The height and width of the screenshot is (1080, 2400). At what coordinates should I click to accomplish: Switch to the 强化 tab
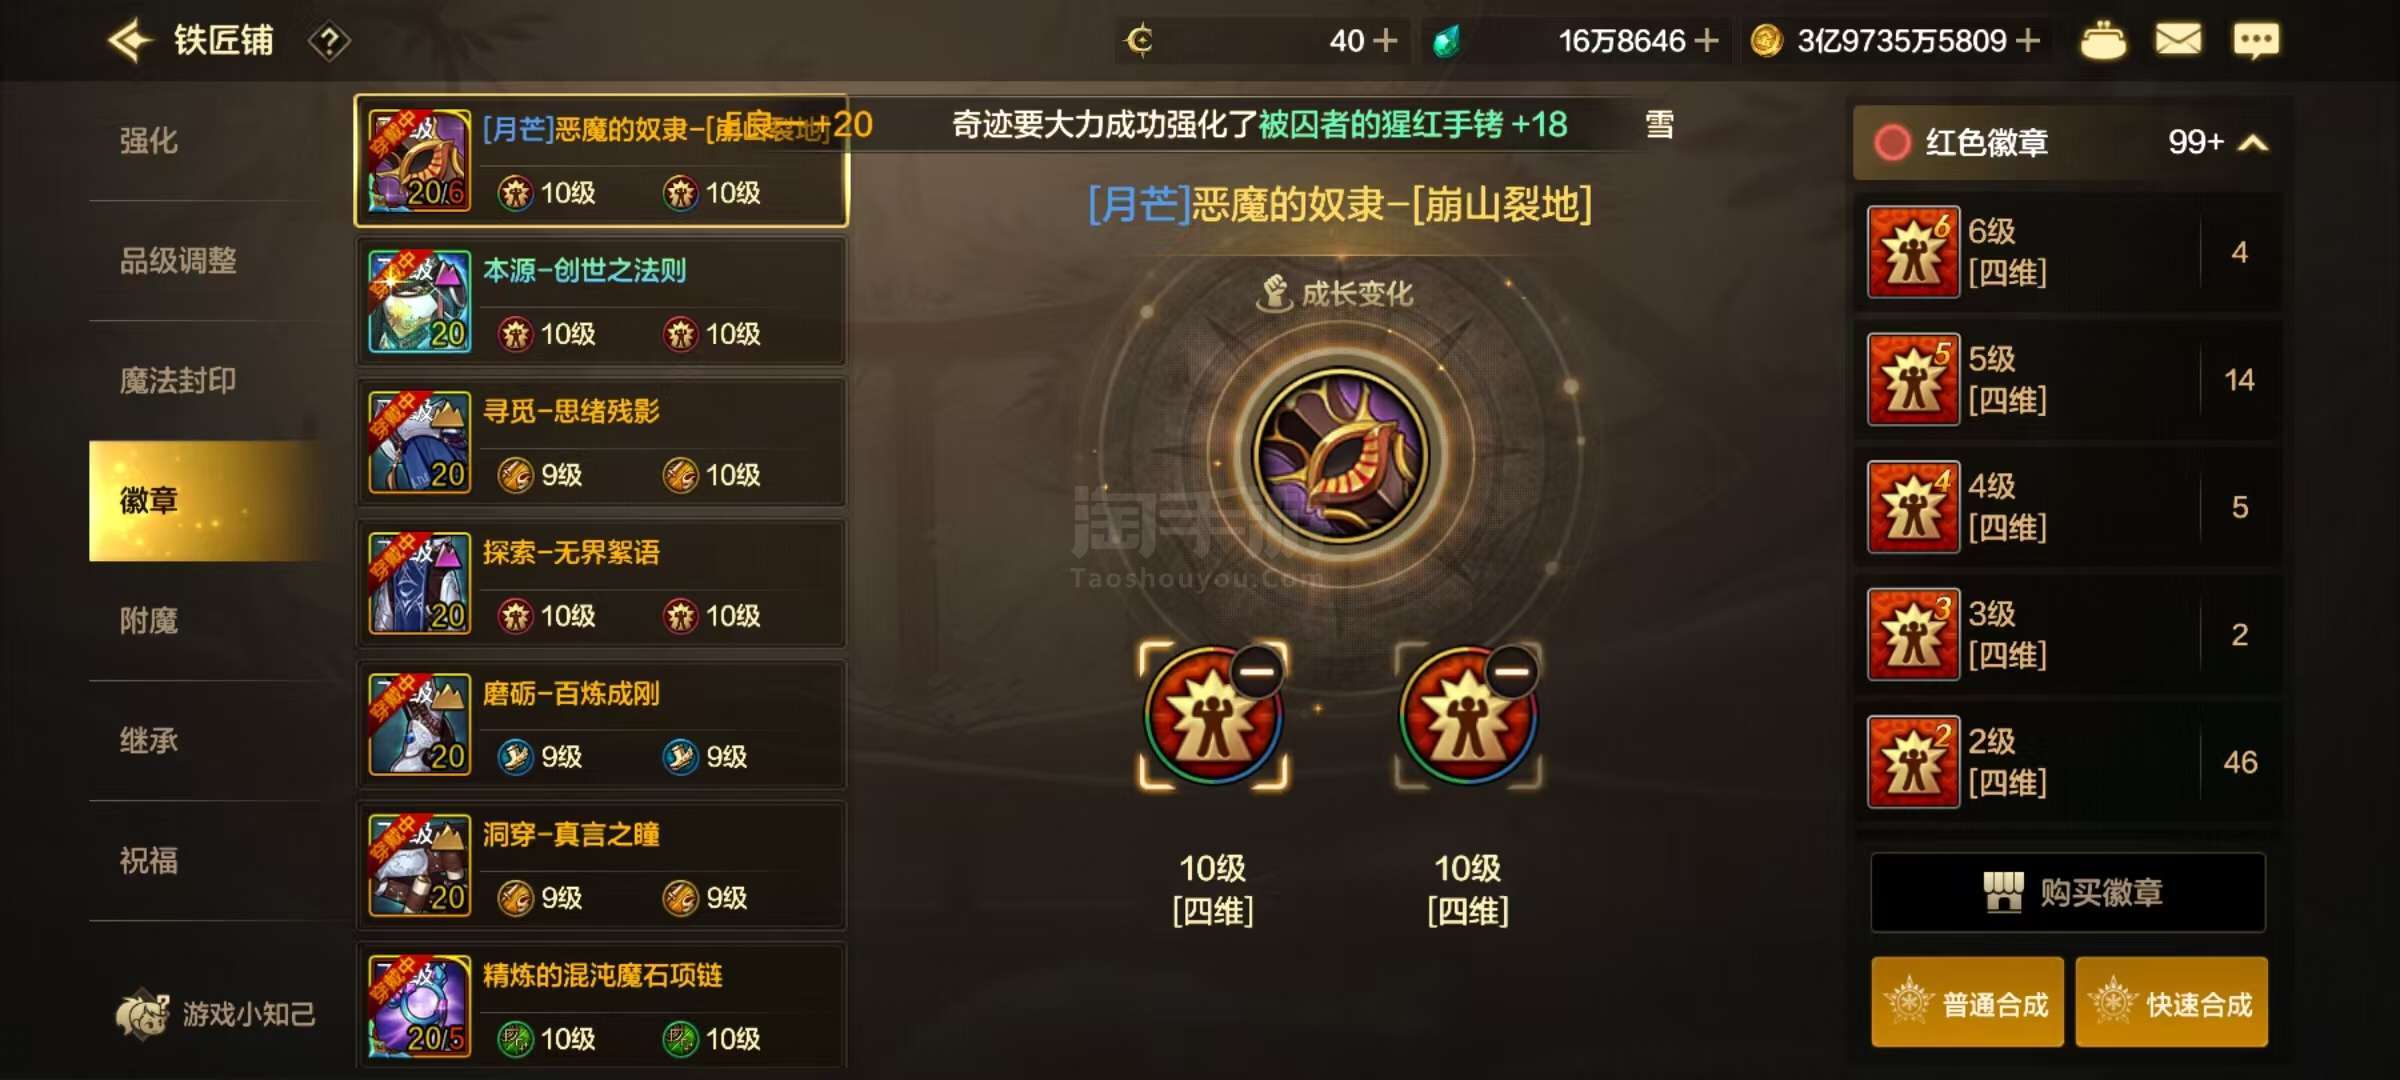149,140
